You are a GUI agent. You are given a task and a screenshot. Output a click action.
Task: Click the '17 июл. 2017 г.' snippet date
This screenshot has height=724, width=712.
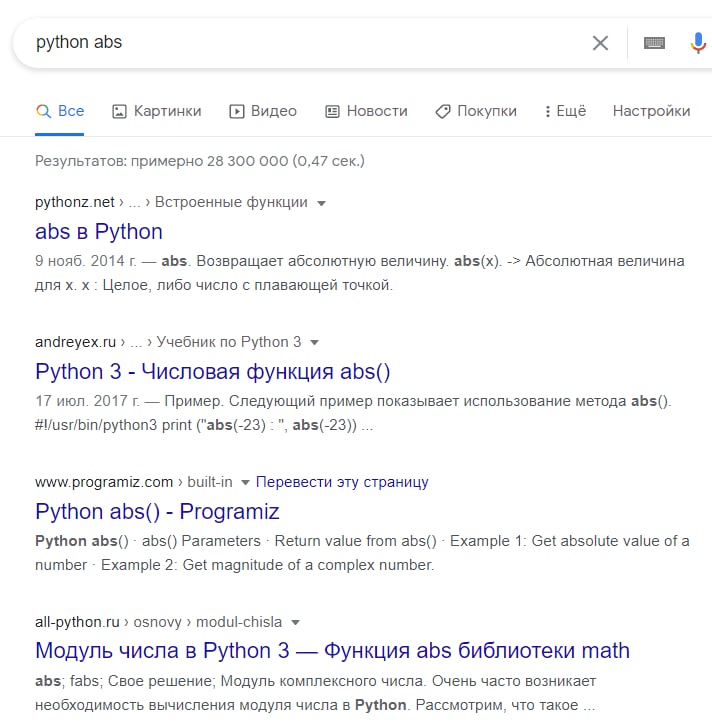coord(87,401)
